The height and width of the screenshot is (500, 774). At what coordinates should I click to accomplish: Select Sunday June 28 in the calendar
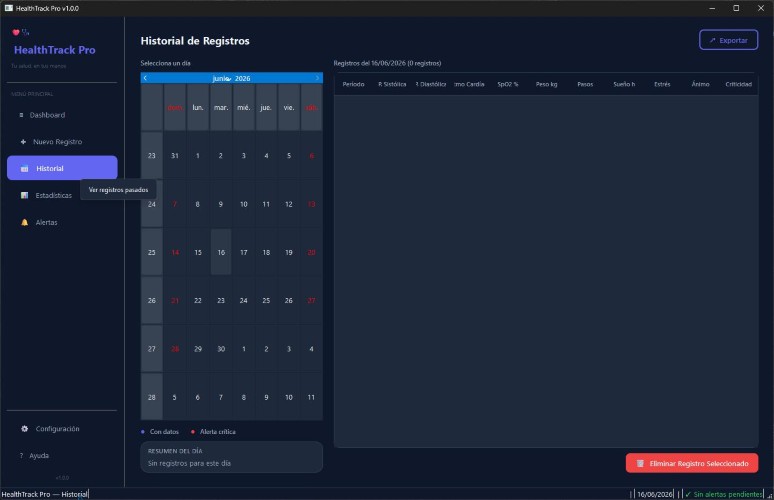[175, 349]
